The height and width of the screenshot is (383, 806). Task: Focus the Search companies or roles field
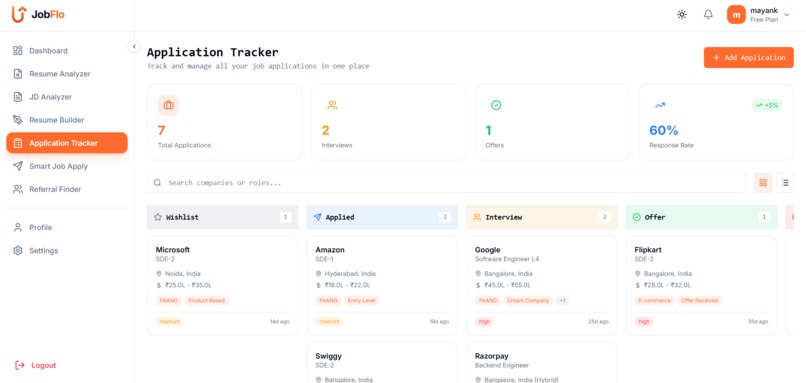(446, 183)
